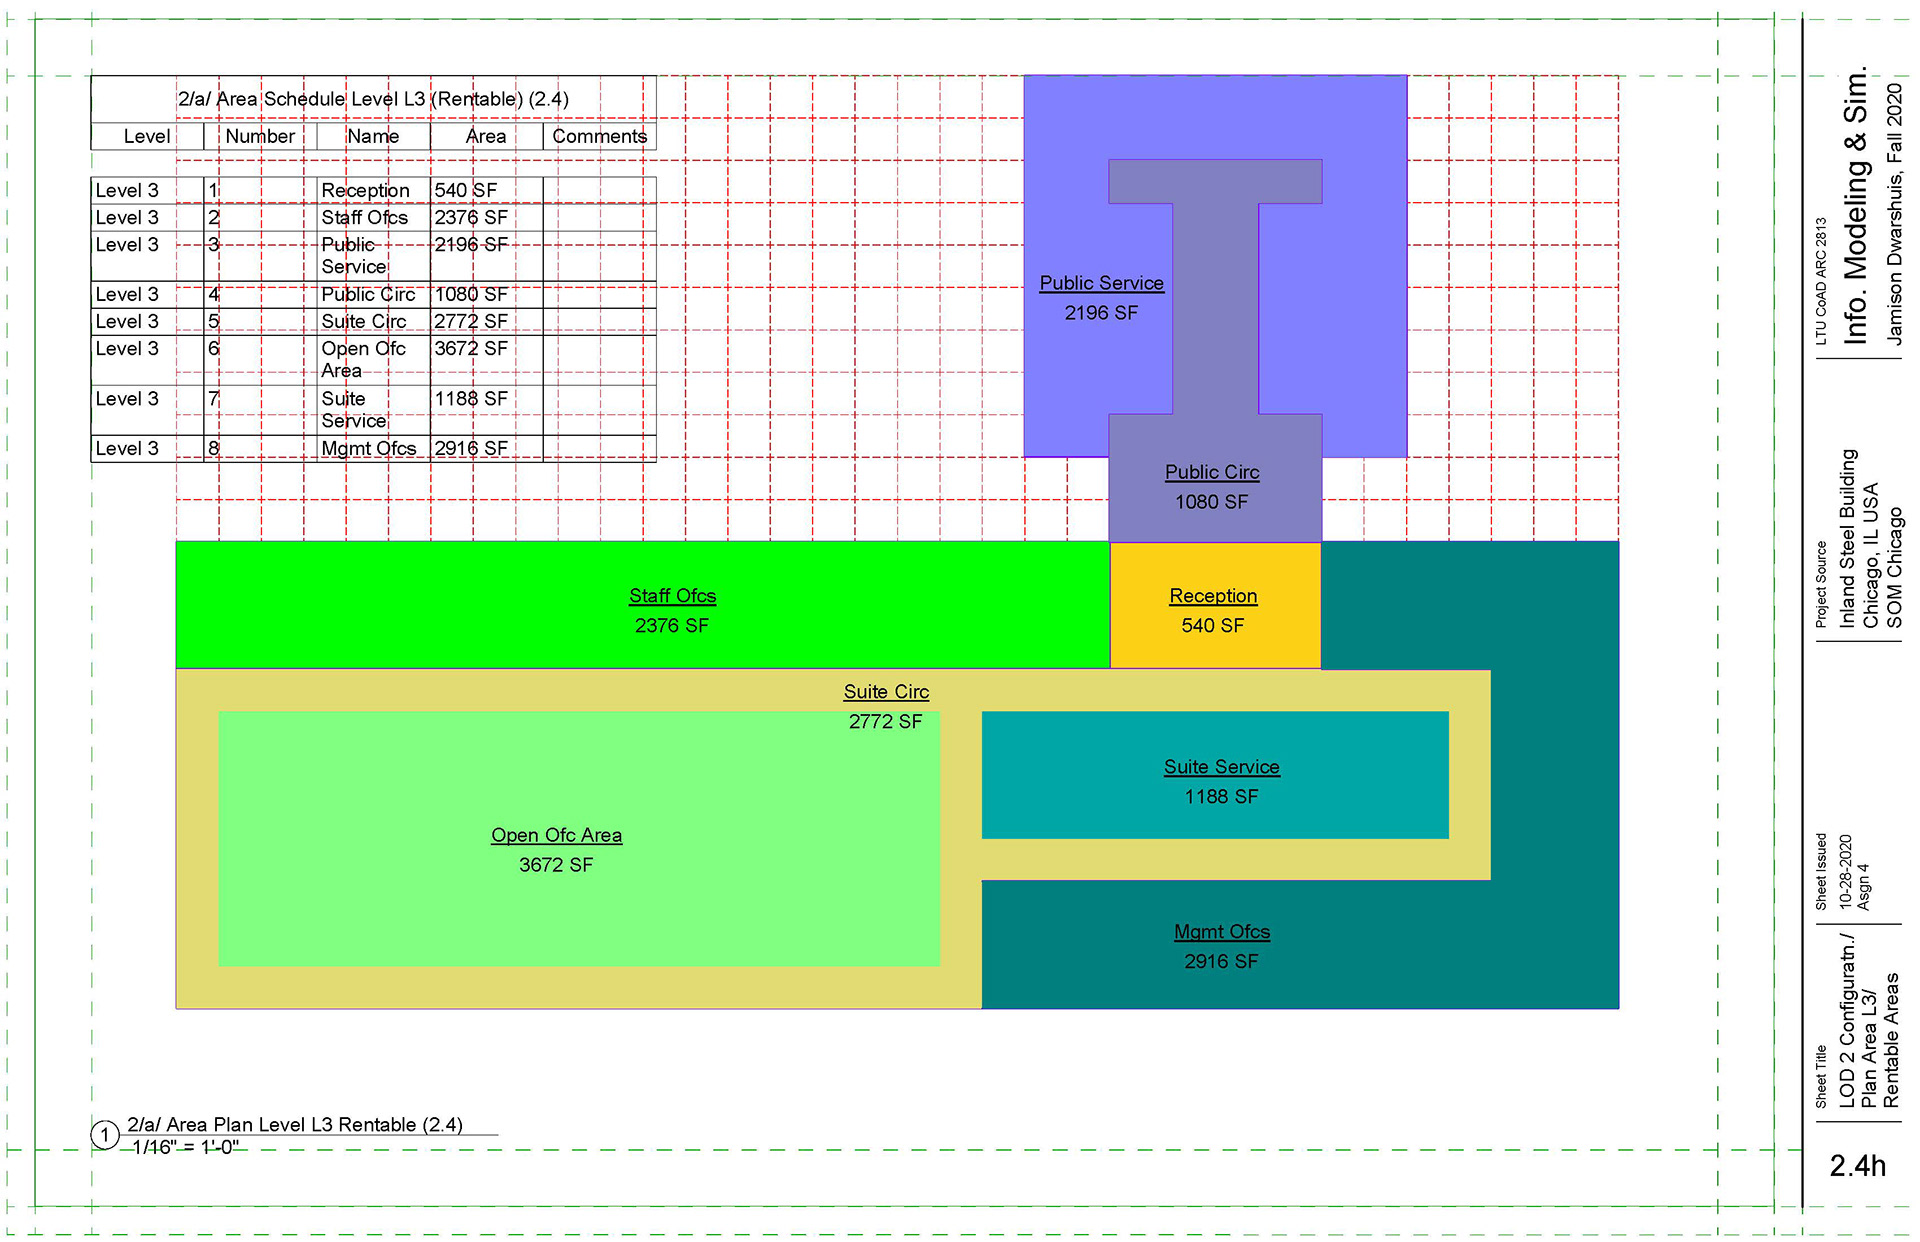Screen dimensions: 1920x1242
Task: Click the Number column header
Action: tap(260, 137)
